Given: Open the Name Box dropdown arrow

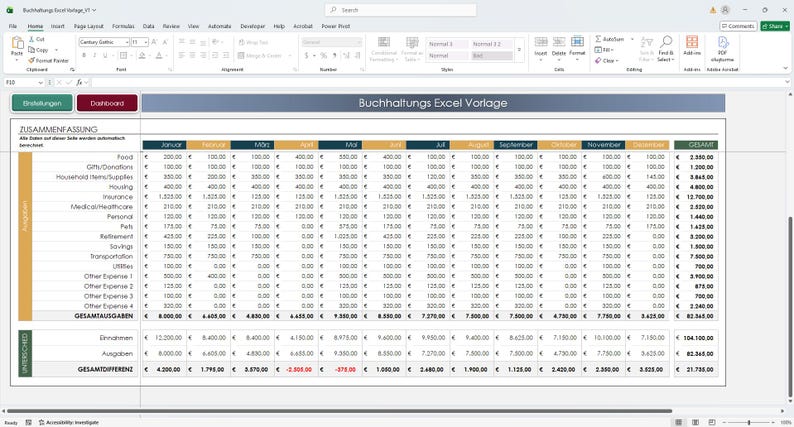Looking at the screenshot, I should pos(41,82).
